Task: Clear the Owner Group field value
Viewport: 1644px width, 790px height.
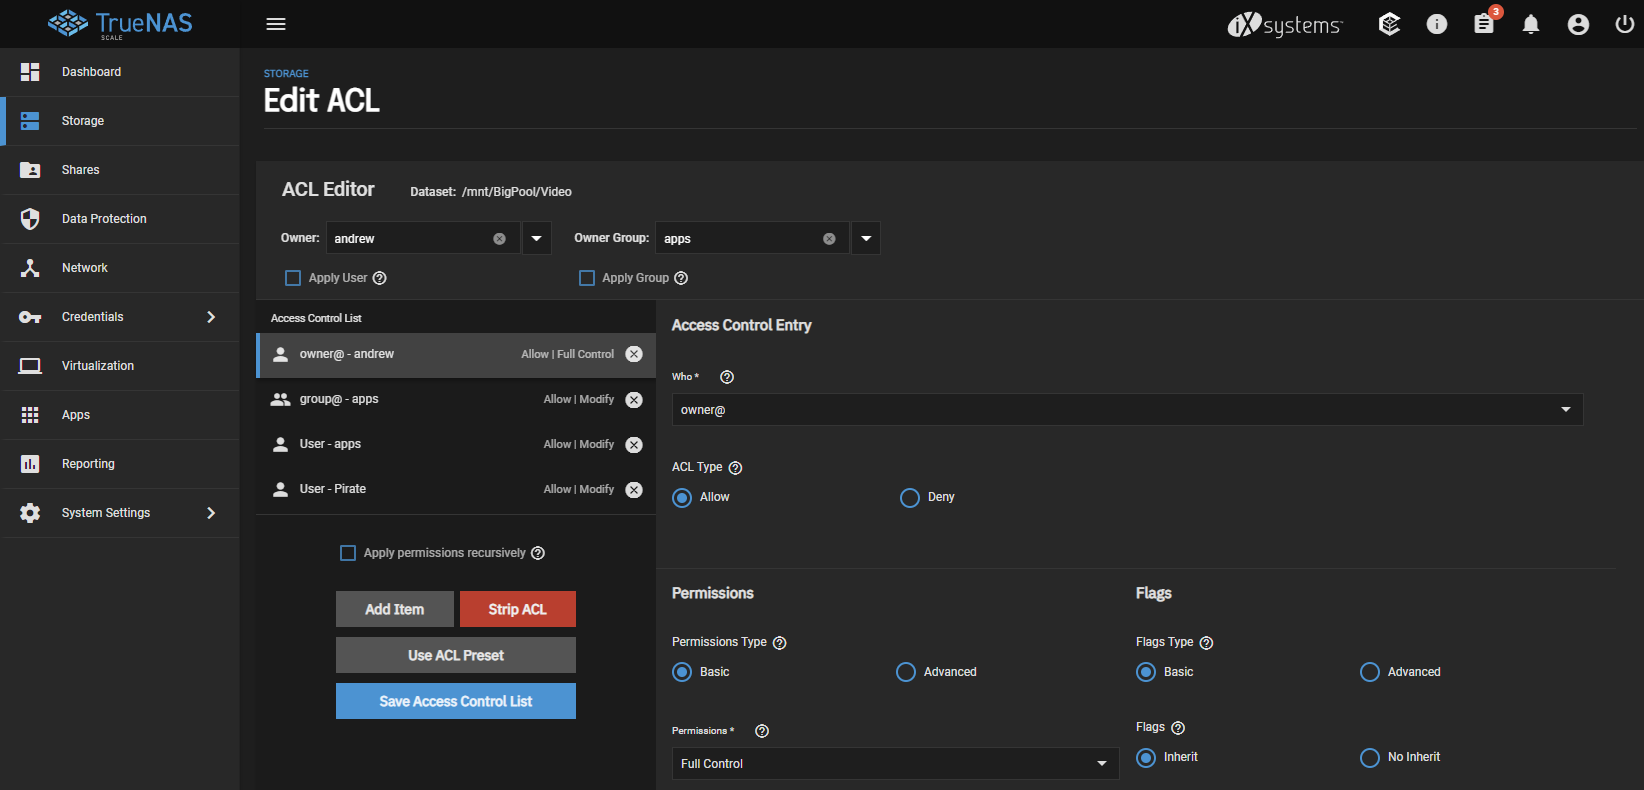Action: [x=829, y=239]
